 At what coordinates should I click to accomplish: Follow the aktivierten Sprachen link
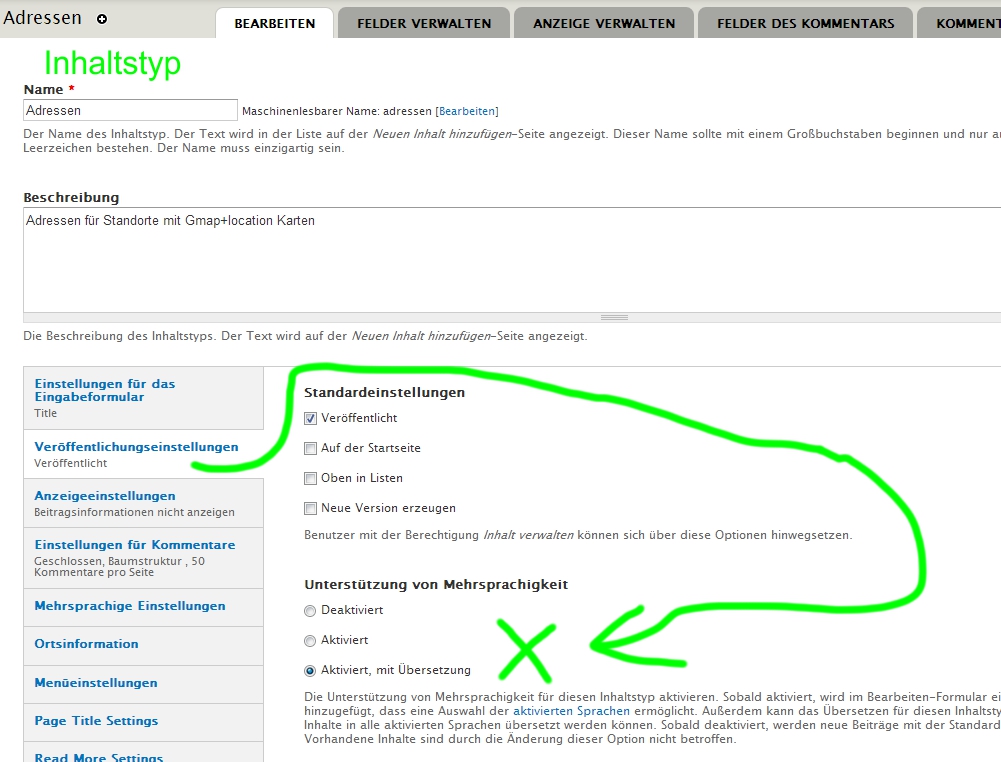571,711
